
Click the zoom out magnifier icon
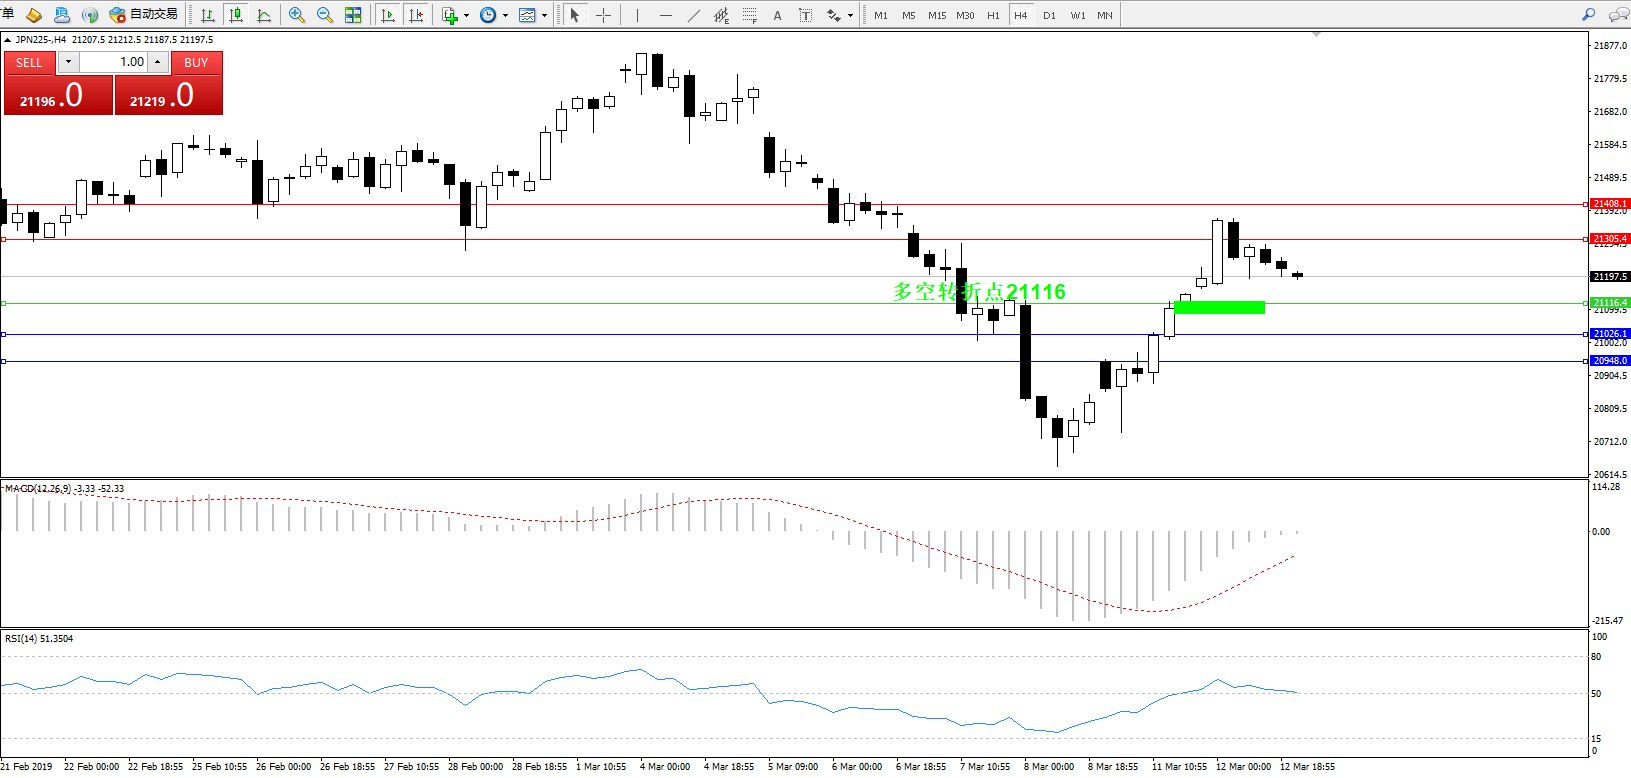(x=325, y=15)
